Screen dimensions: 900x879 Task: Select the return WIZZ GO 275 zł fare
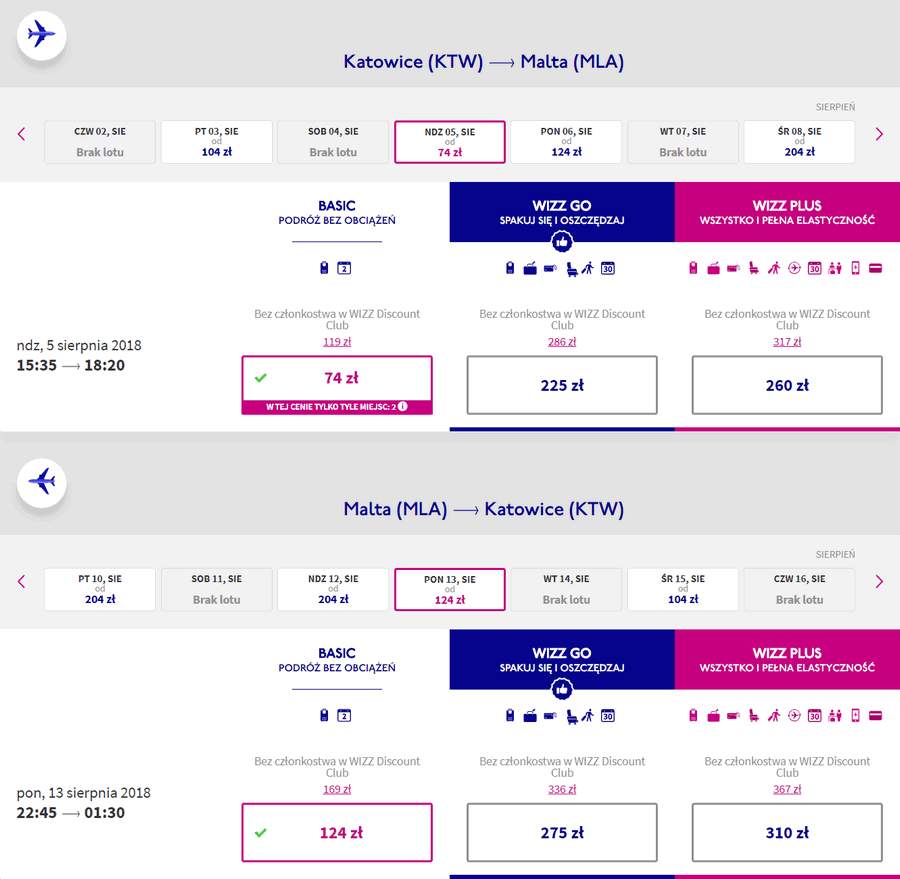(x=562, y=832)
